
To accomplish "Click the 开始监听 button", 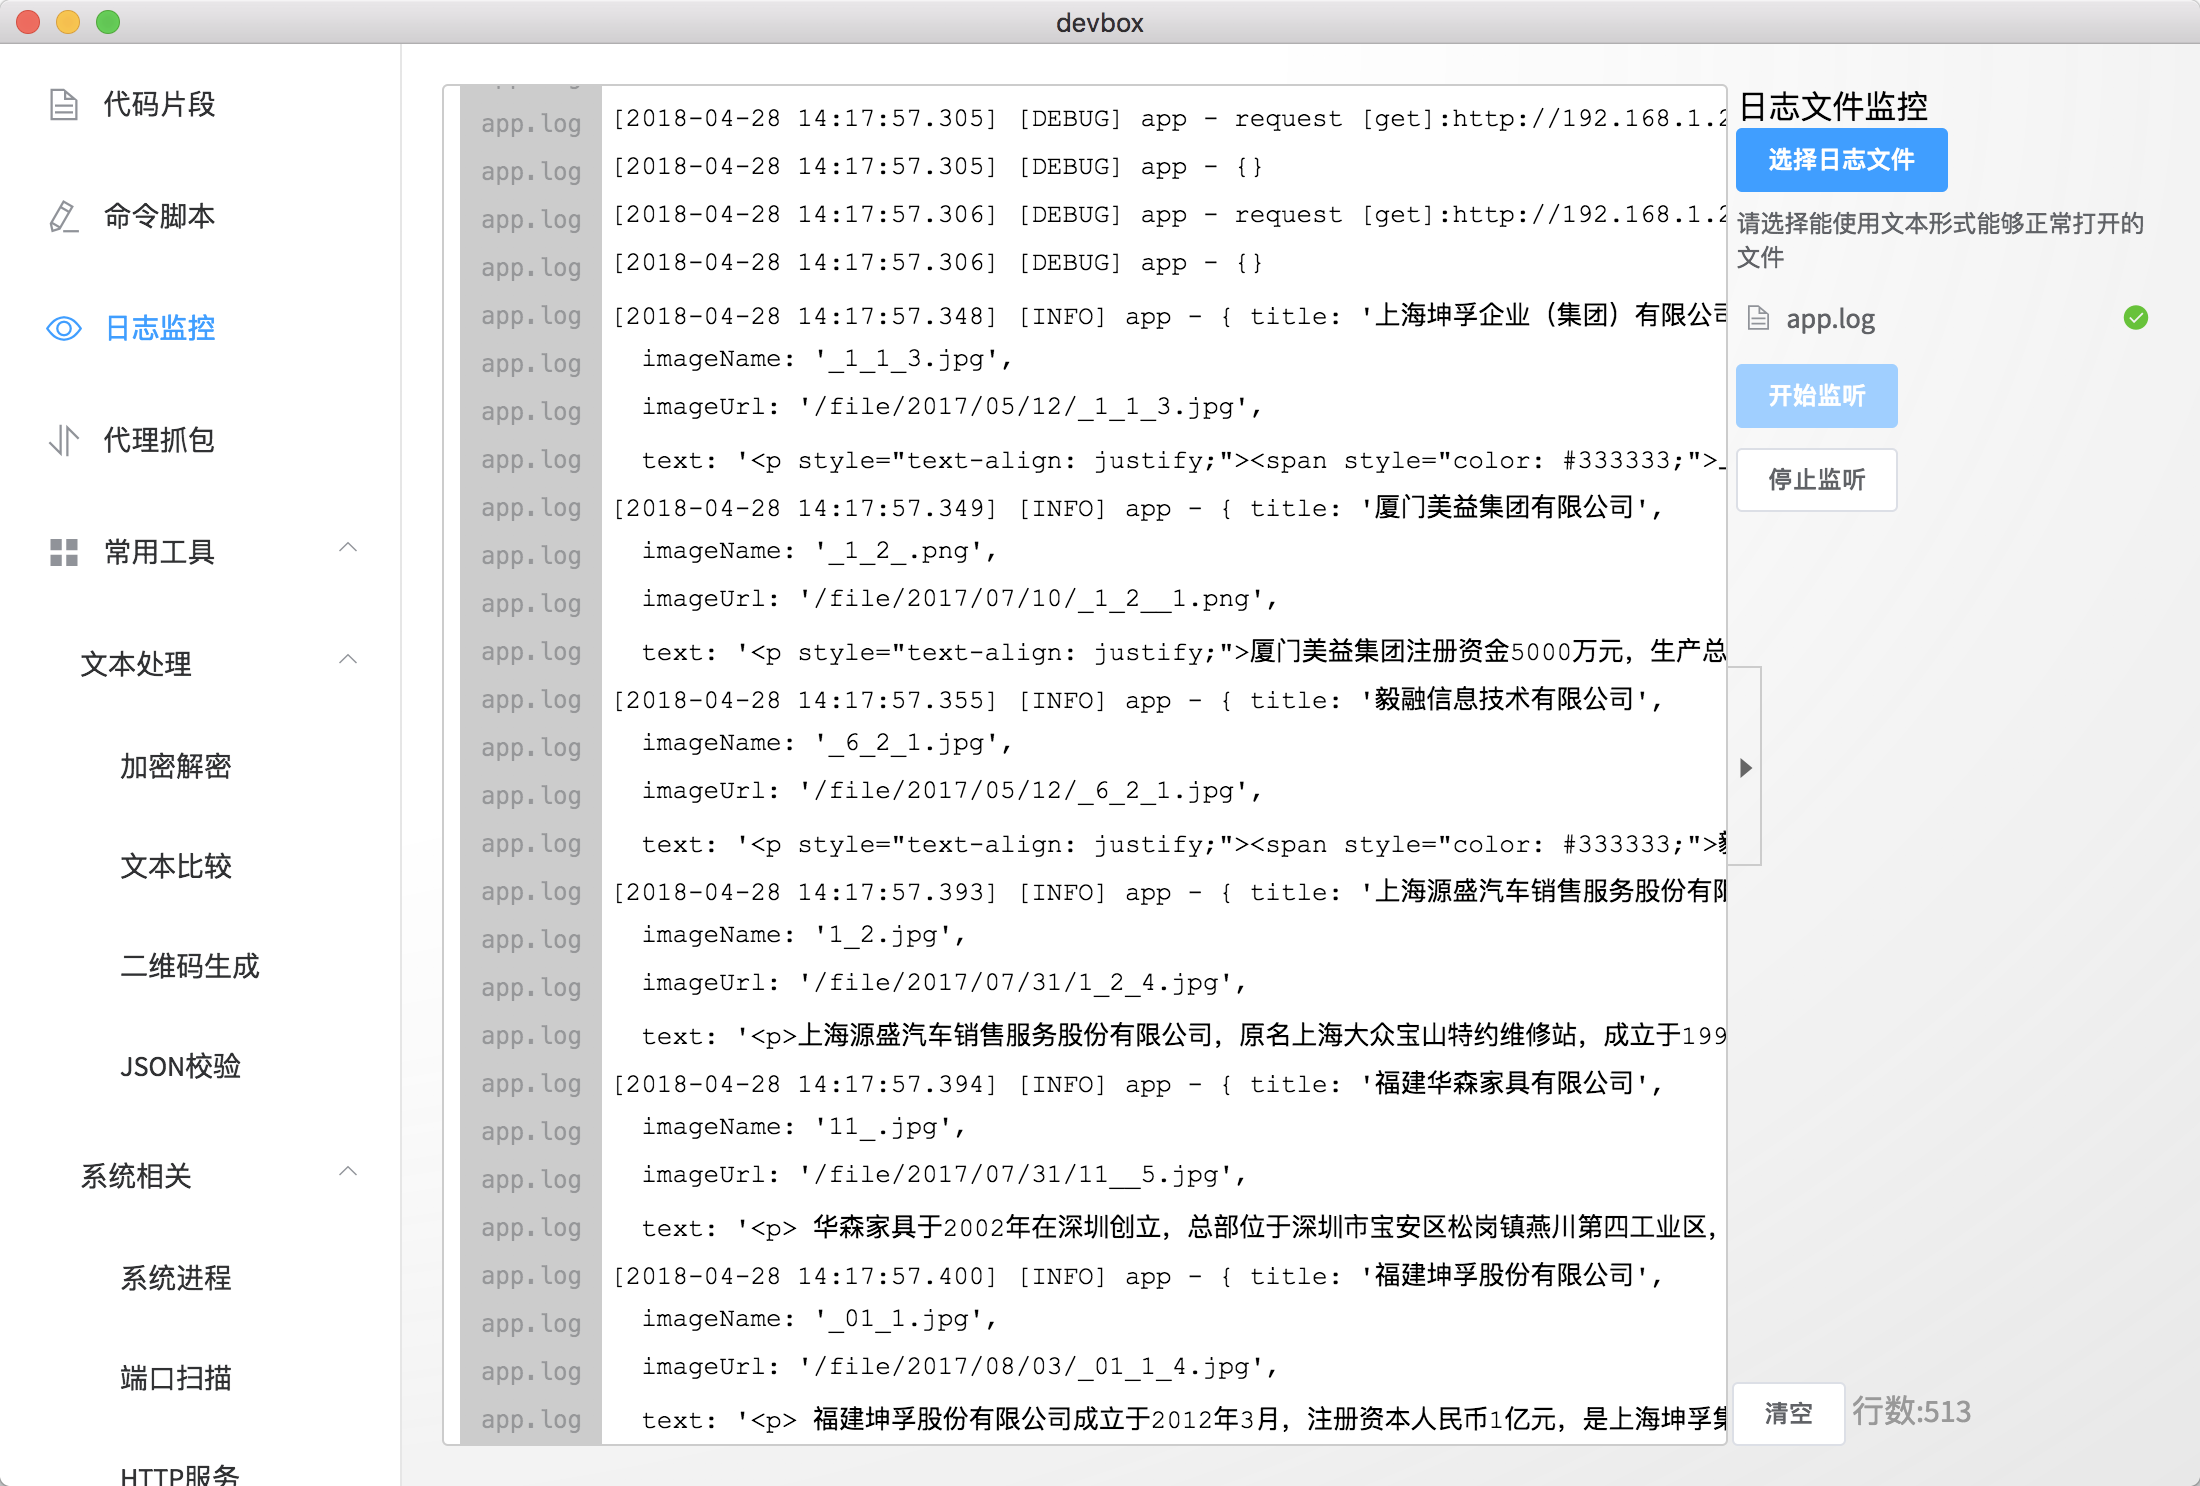I will point(1816,396).
